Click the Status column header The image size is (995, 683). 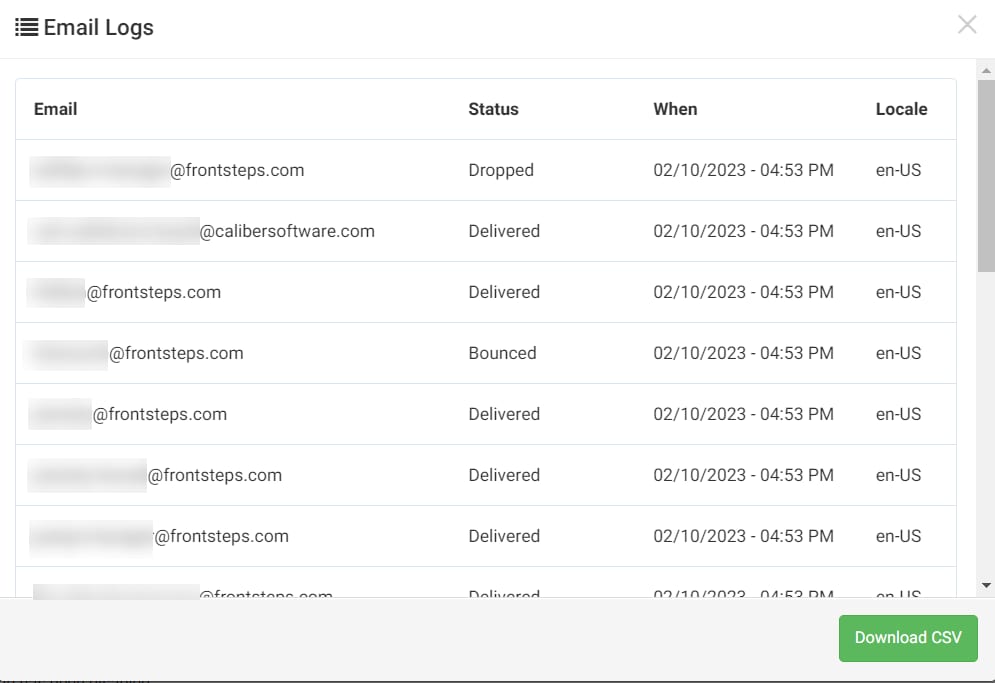click(x=493, y=109)
